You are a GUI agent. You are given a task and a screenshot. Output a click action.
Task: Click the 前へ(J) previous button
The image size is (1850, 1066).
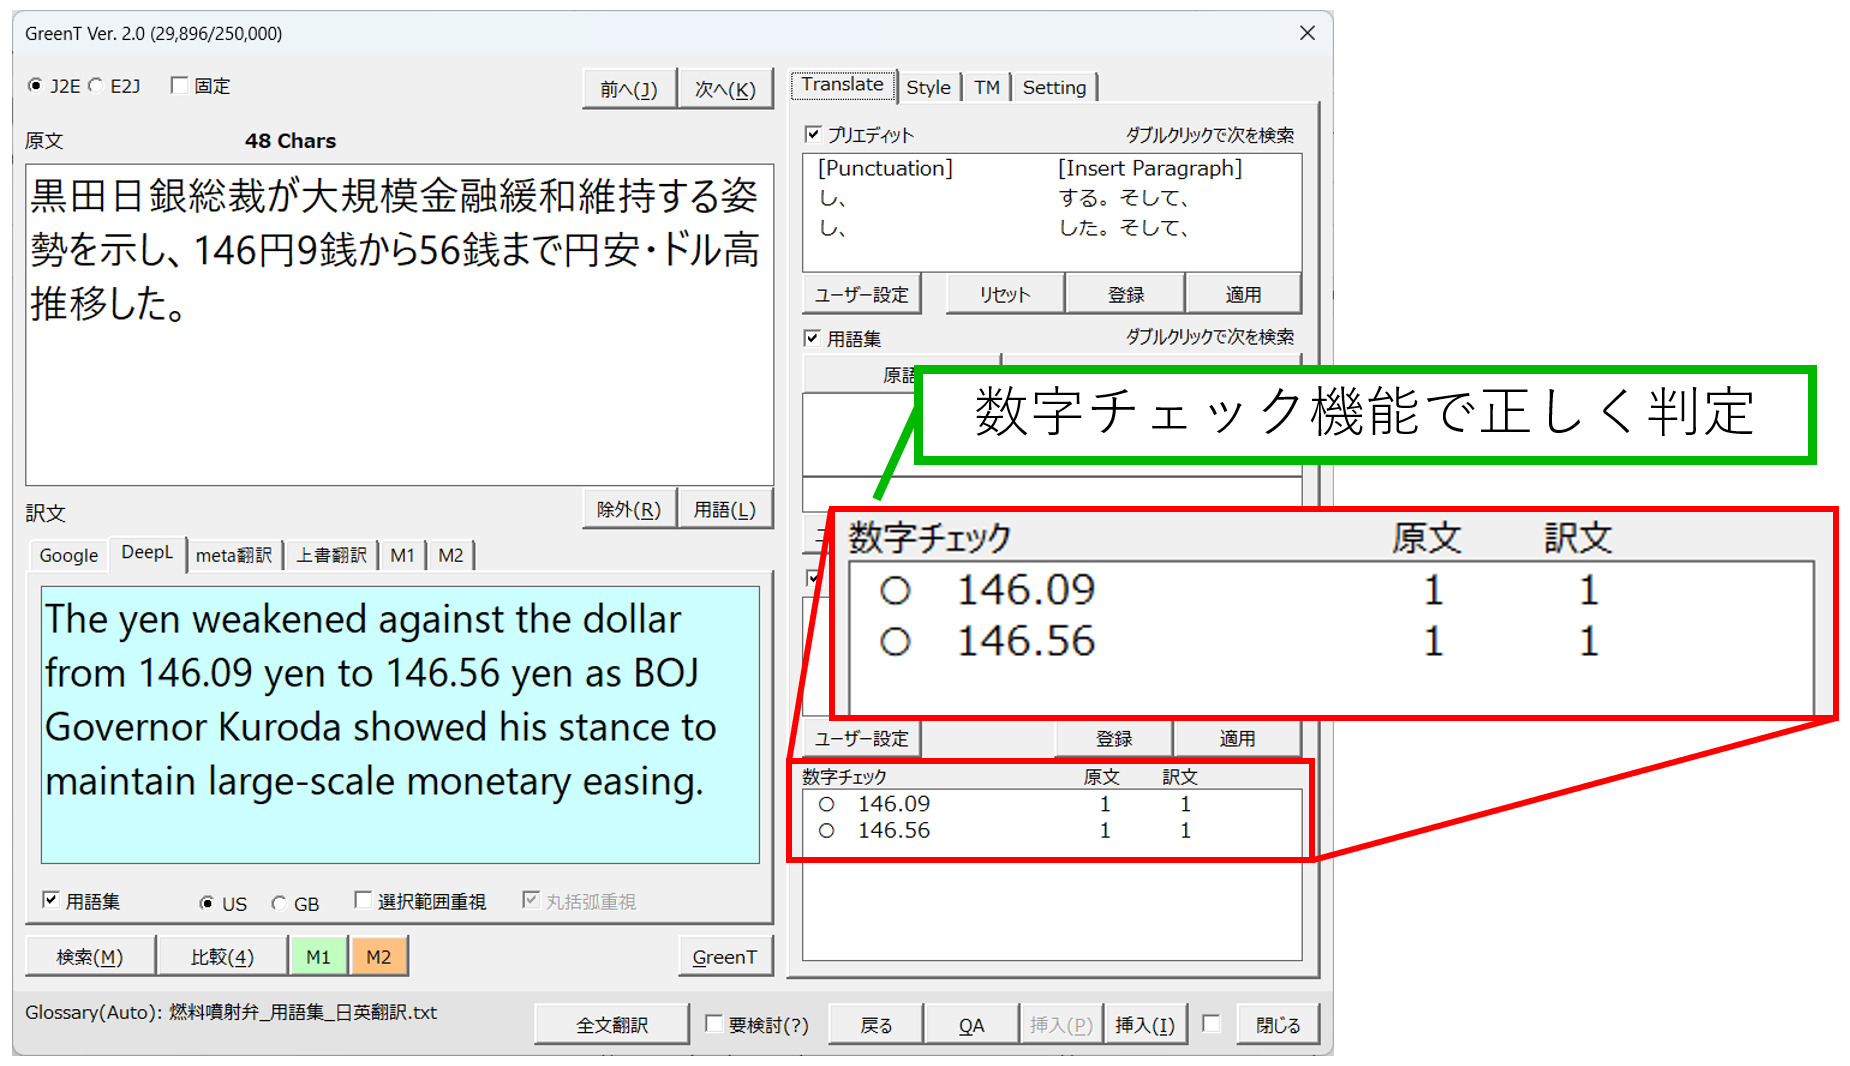point(628,89)
